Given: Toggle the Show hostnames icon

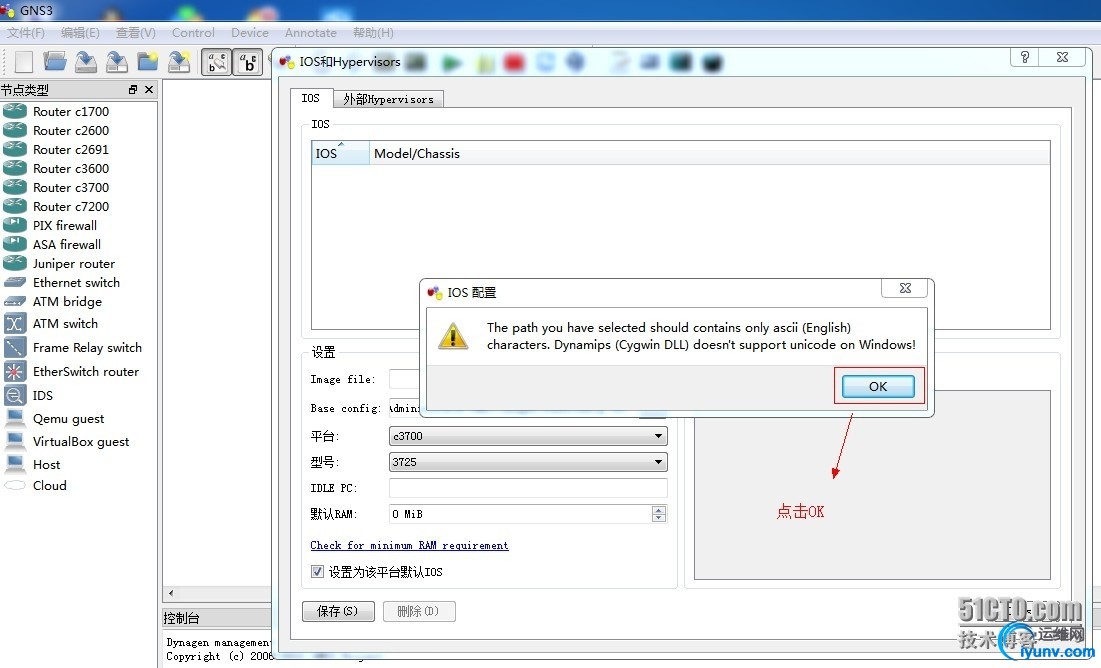Looking at the screenshot, I should pos(248,63).
